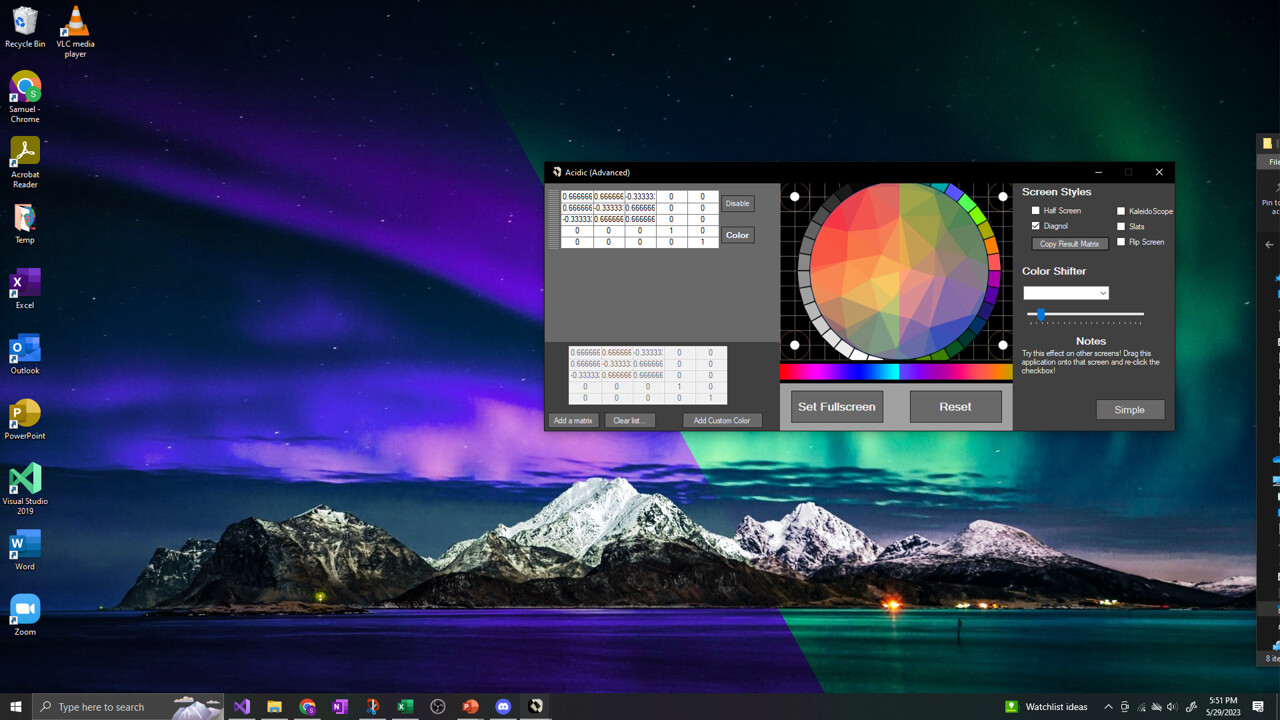Screen dimensions: 1280x720
Task: Open Google Chrome from the taskbar
Action: pos(307,706)
